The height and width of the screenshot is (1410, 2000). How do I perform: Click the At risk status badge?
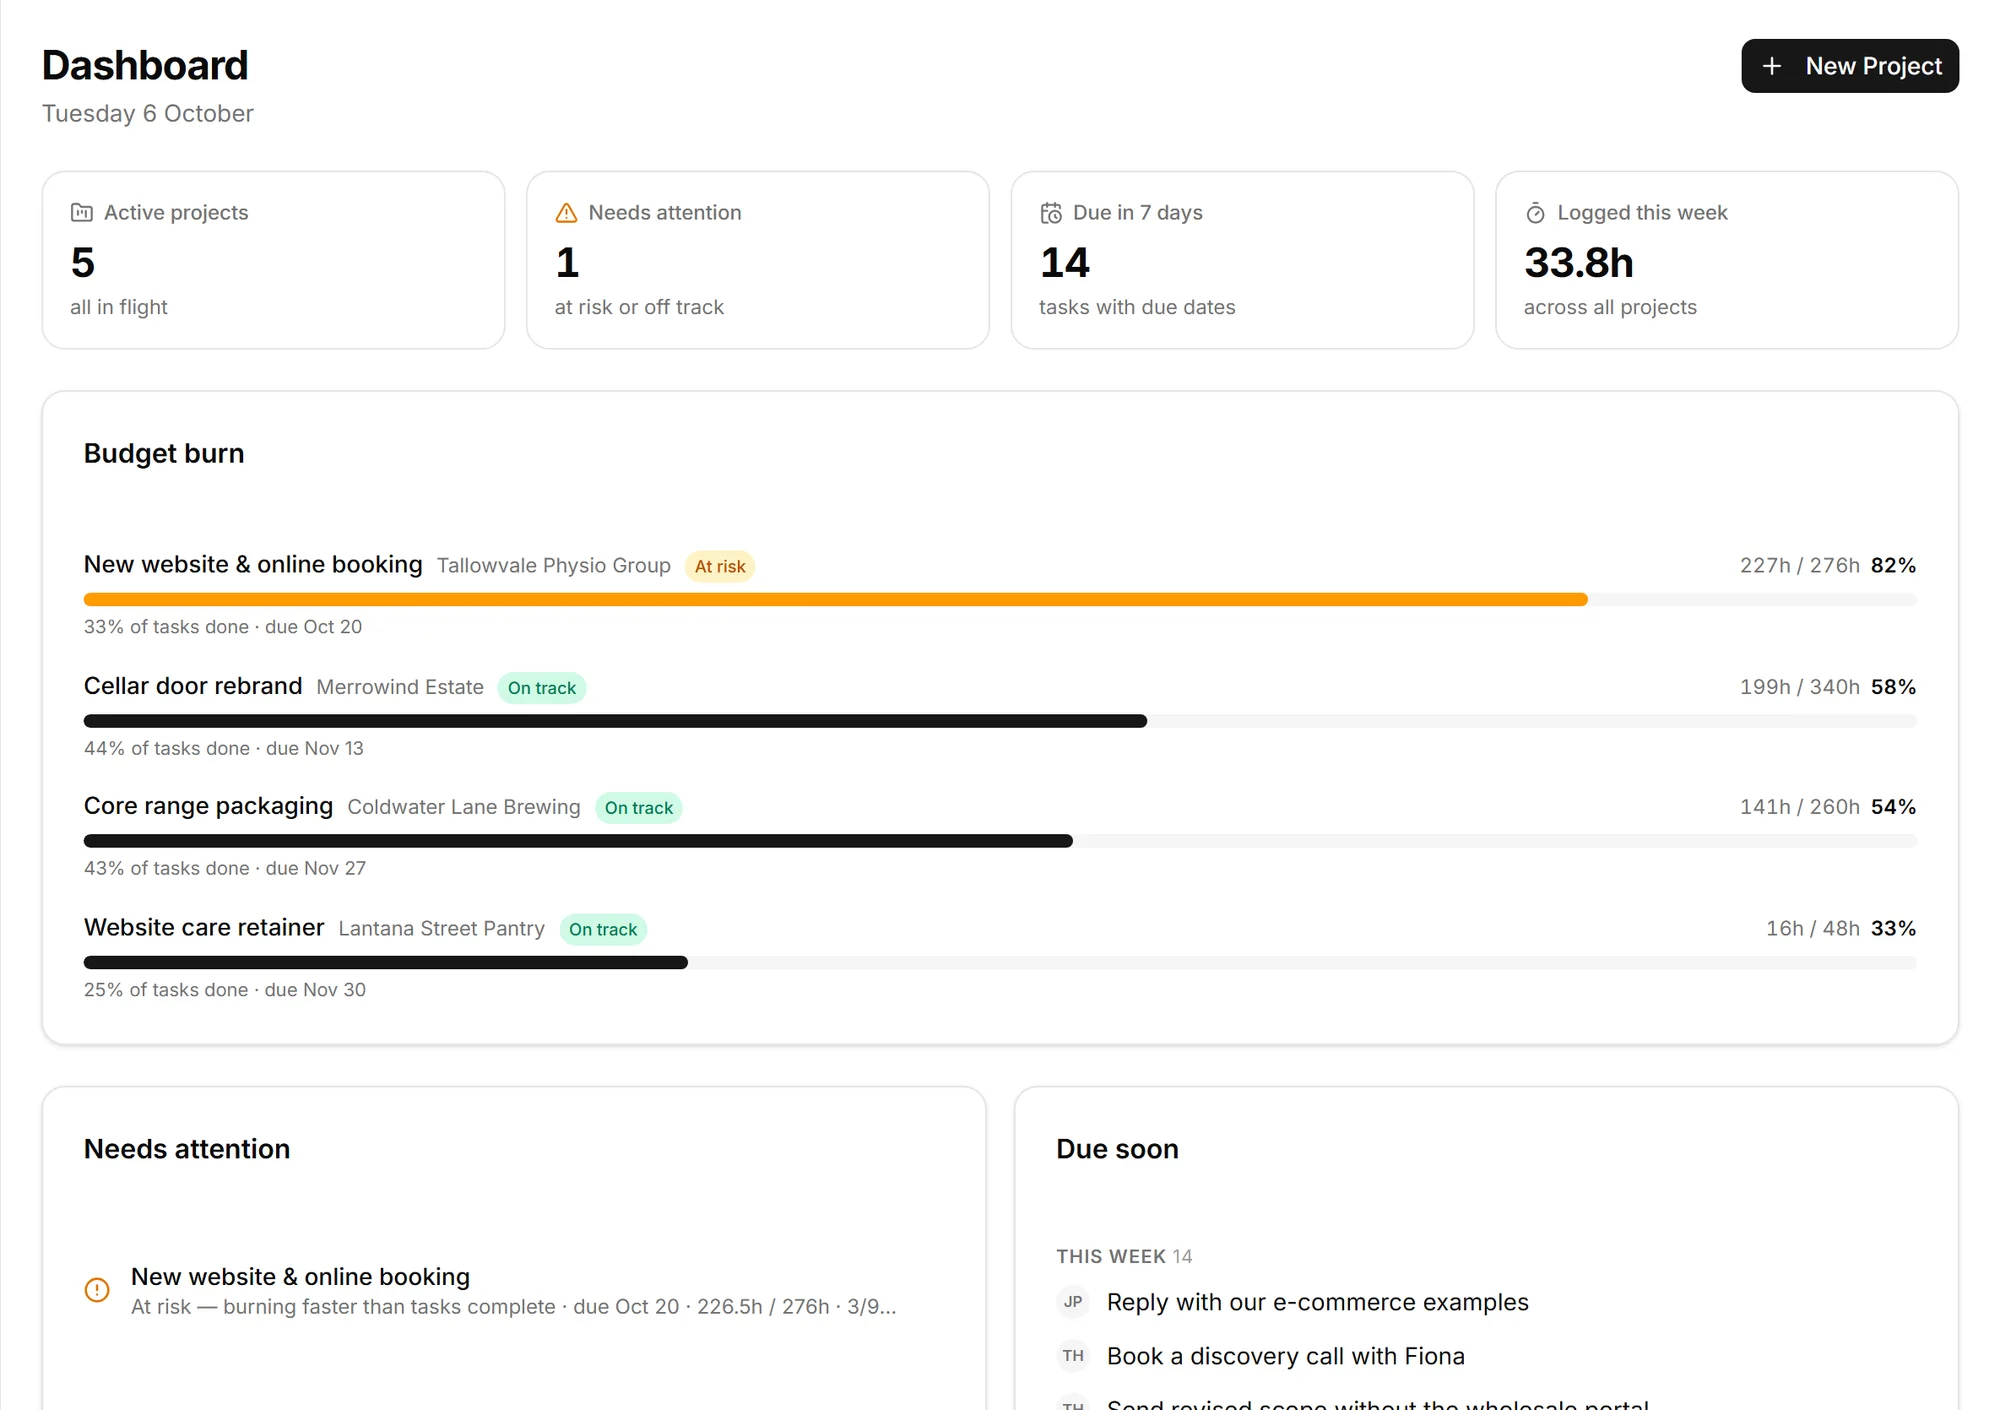720,566
